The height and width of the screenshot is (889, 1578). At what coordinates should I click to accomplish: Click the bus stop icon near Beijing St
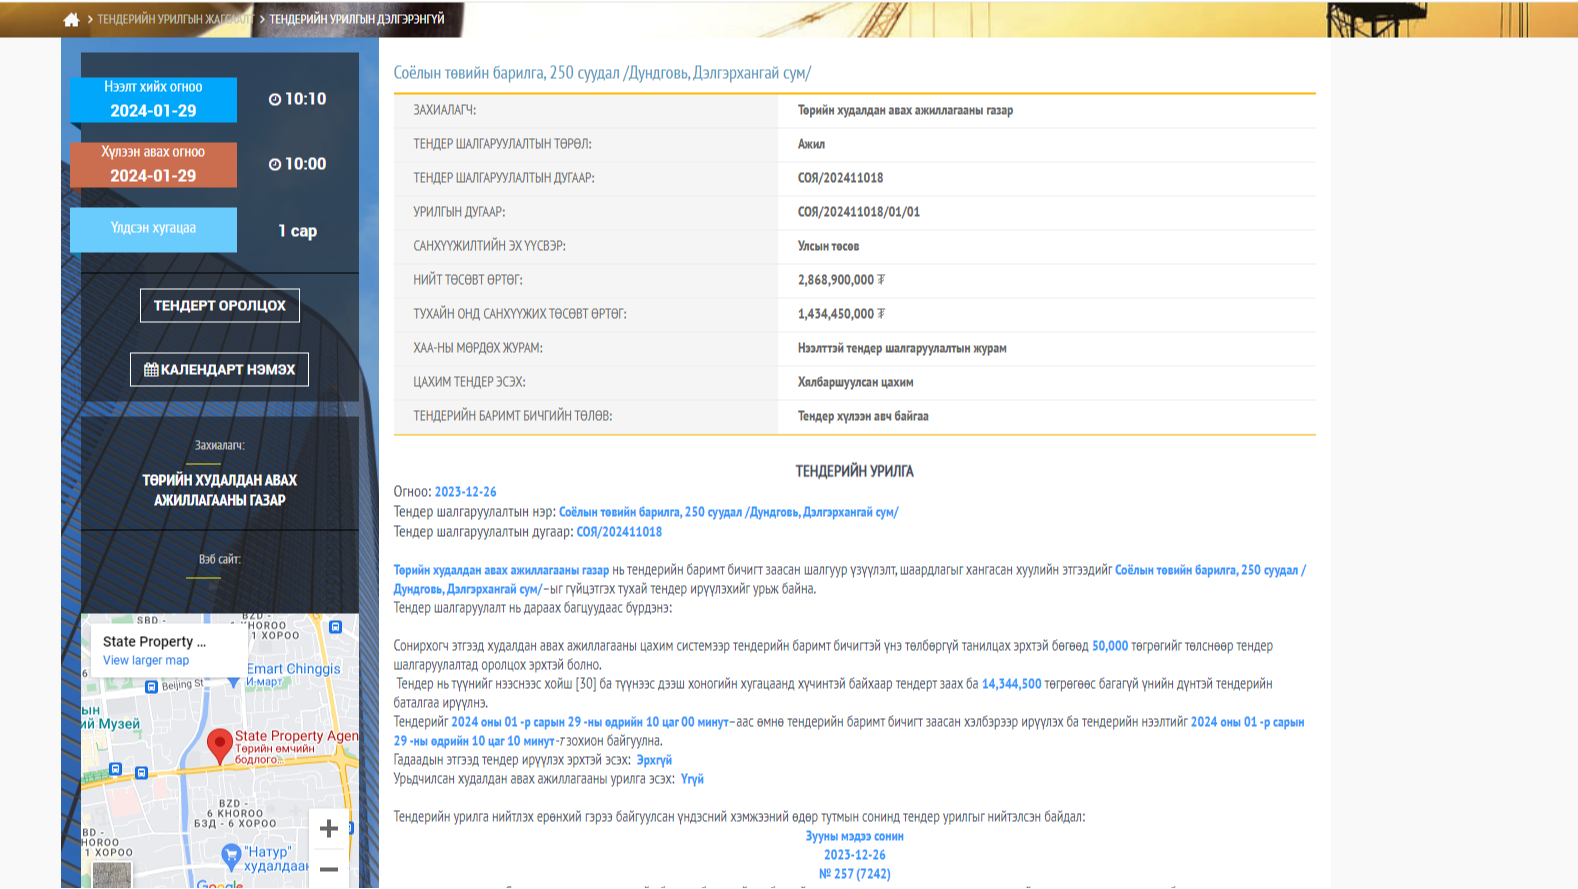pos(151,686)
